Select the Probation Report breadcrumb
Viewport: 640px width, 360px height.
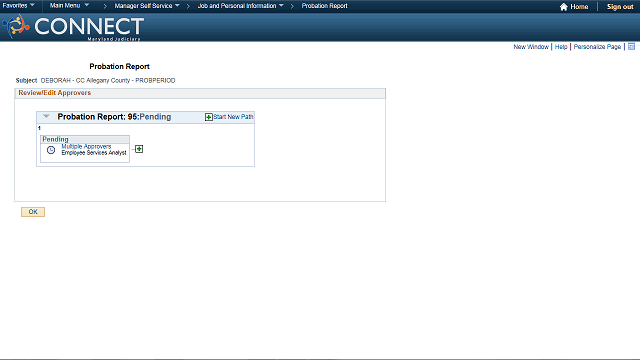tap(324, 6)
